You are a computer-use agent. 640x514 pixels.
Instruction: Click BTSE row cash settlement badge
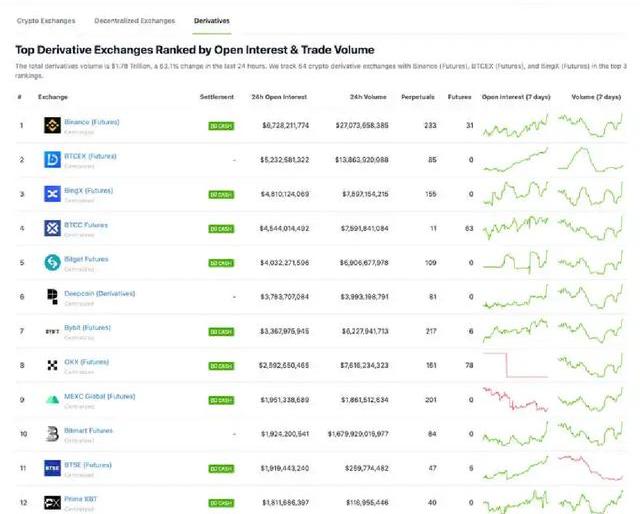[221, 469]
